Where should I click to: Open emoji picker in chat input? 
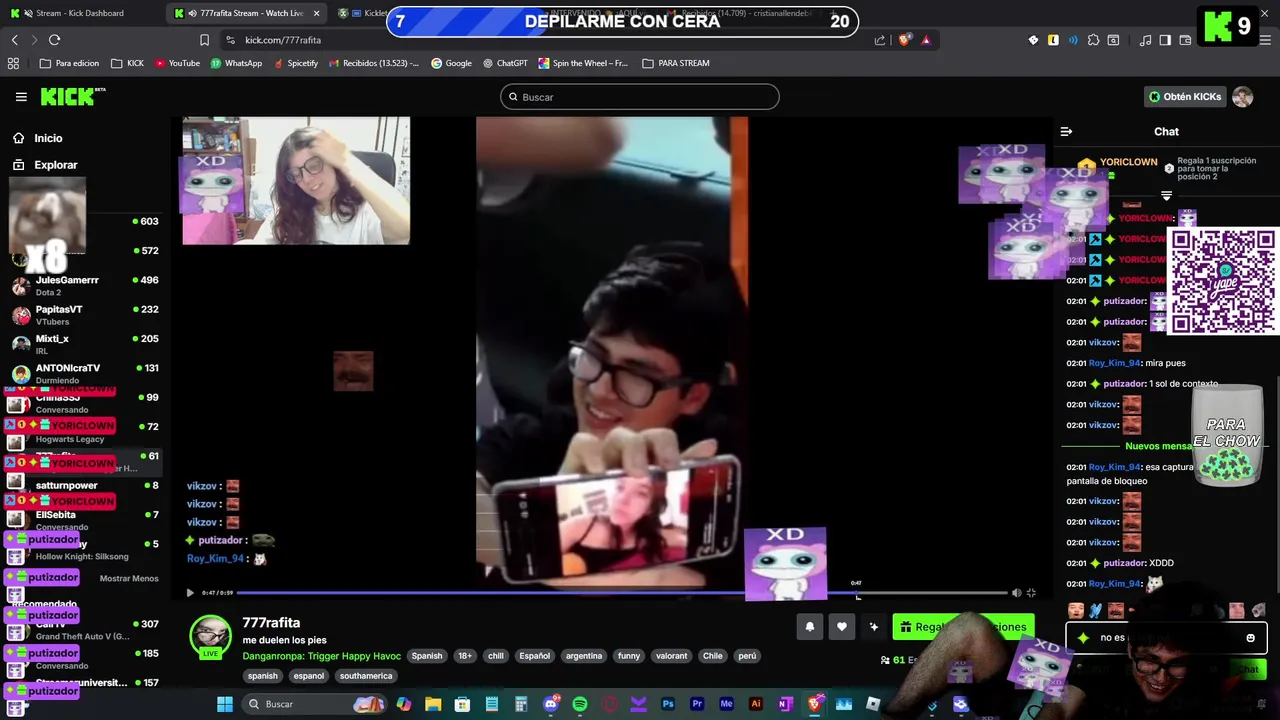(x=1250, y=638)
